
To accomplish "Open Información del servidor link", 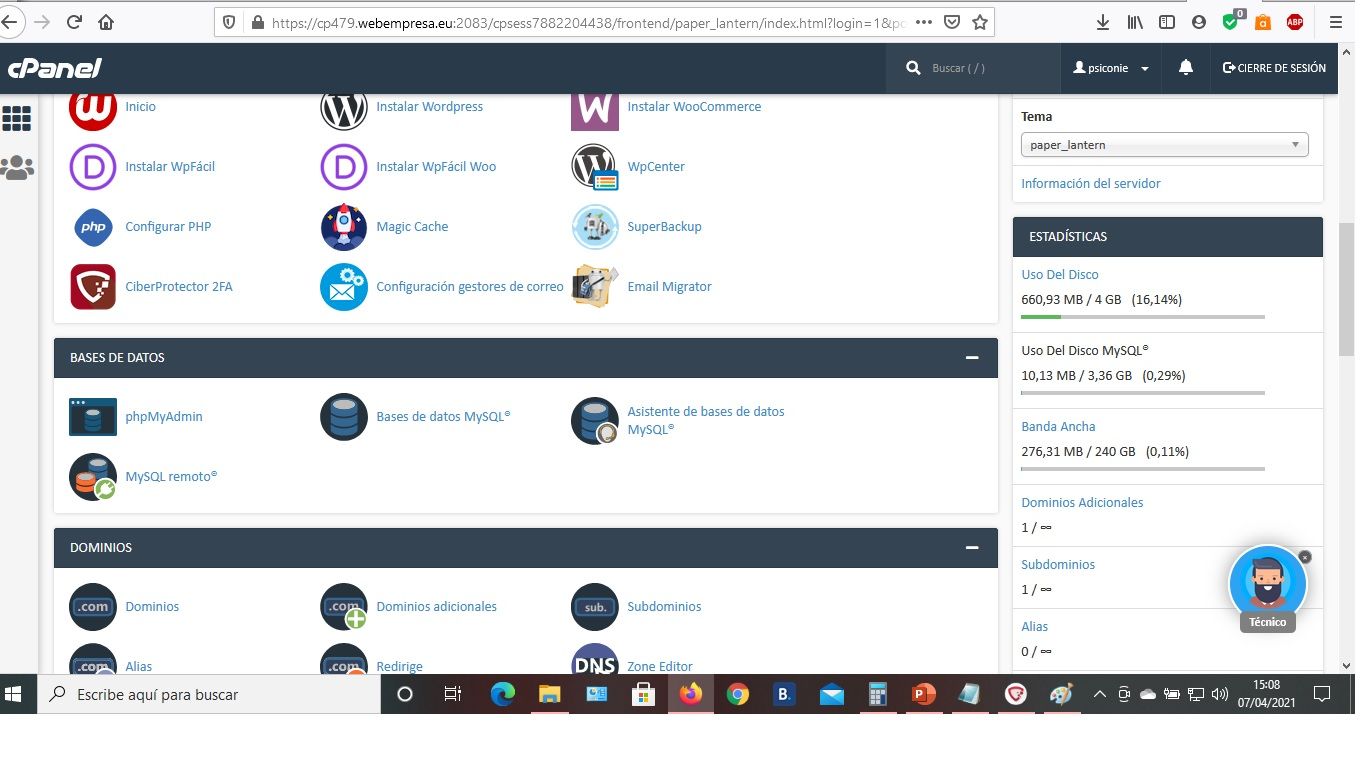I will [x=1091, y=184].
